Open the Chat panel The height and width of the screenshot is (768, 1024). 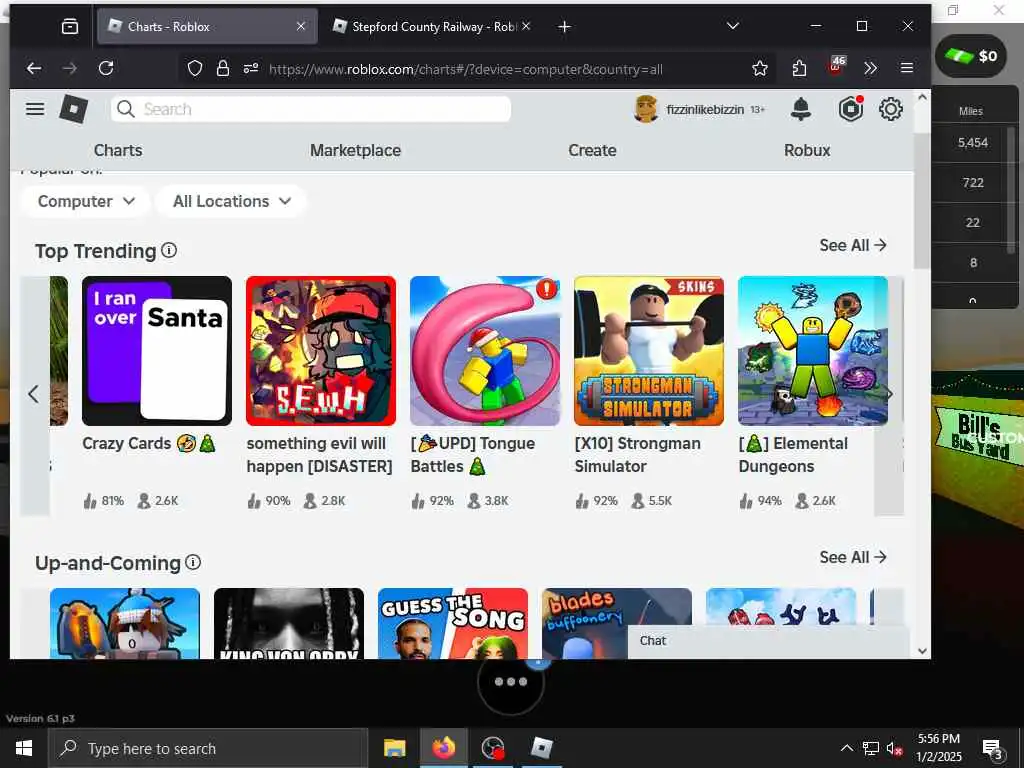tap(769, 641)
